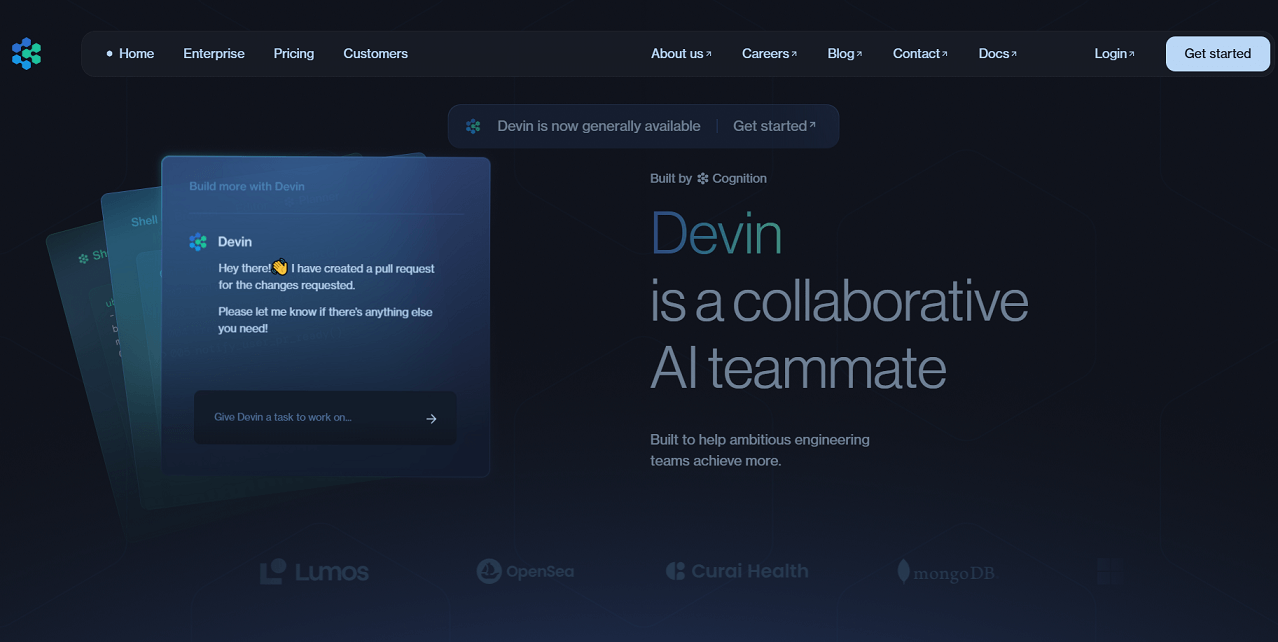Click the OpenSea logo in the partners row
The image size is (1278, 642).
(525, 571)
